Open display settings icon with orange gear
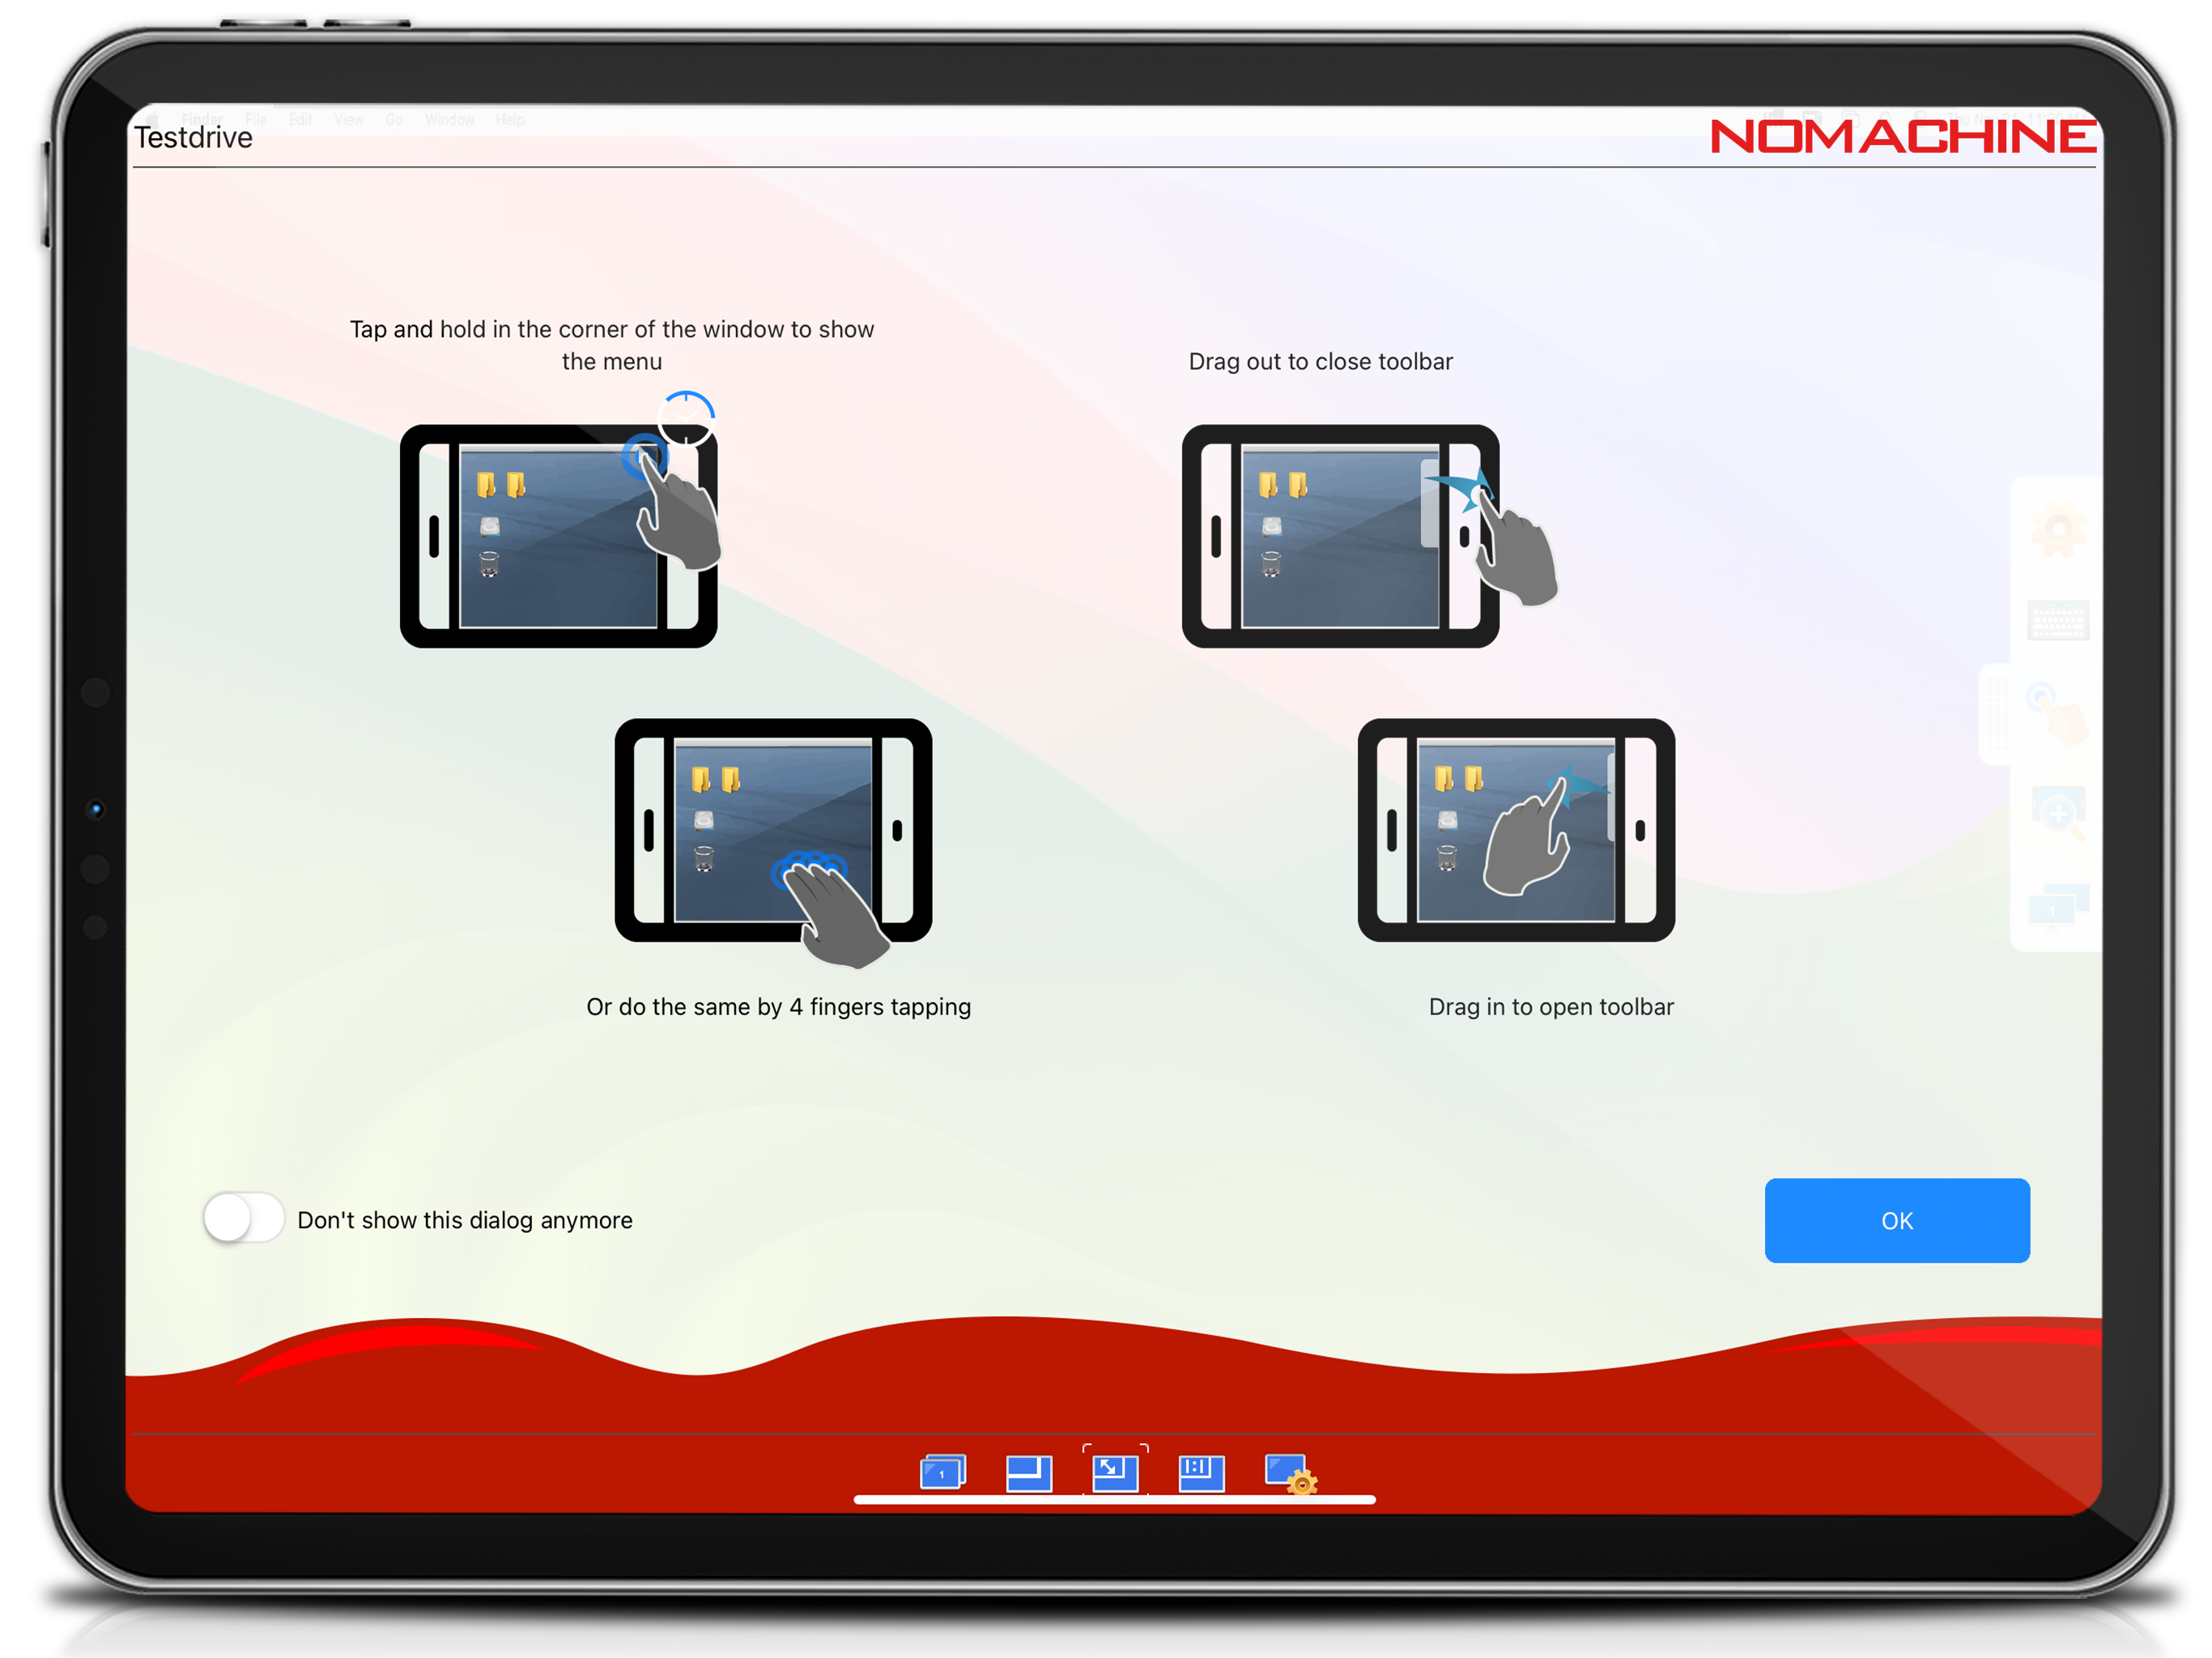This screenshot has height=1658, width=2212. click(1290, 1474)
